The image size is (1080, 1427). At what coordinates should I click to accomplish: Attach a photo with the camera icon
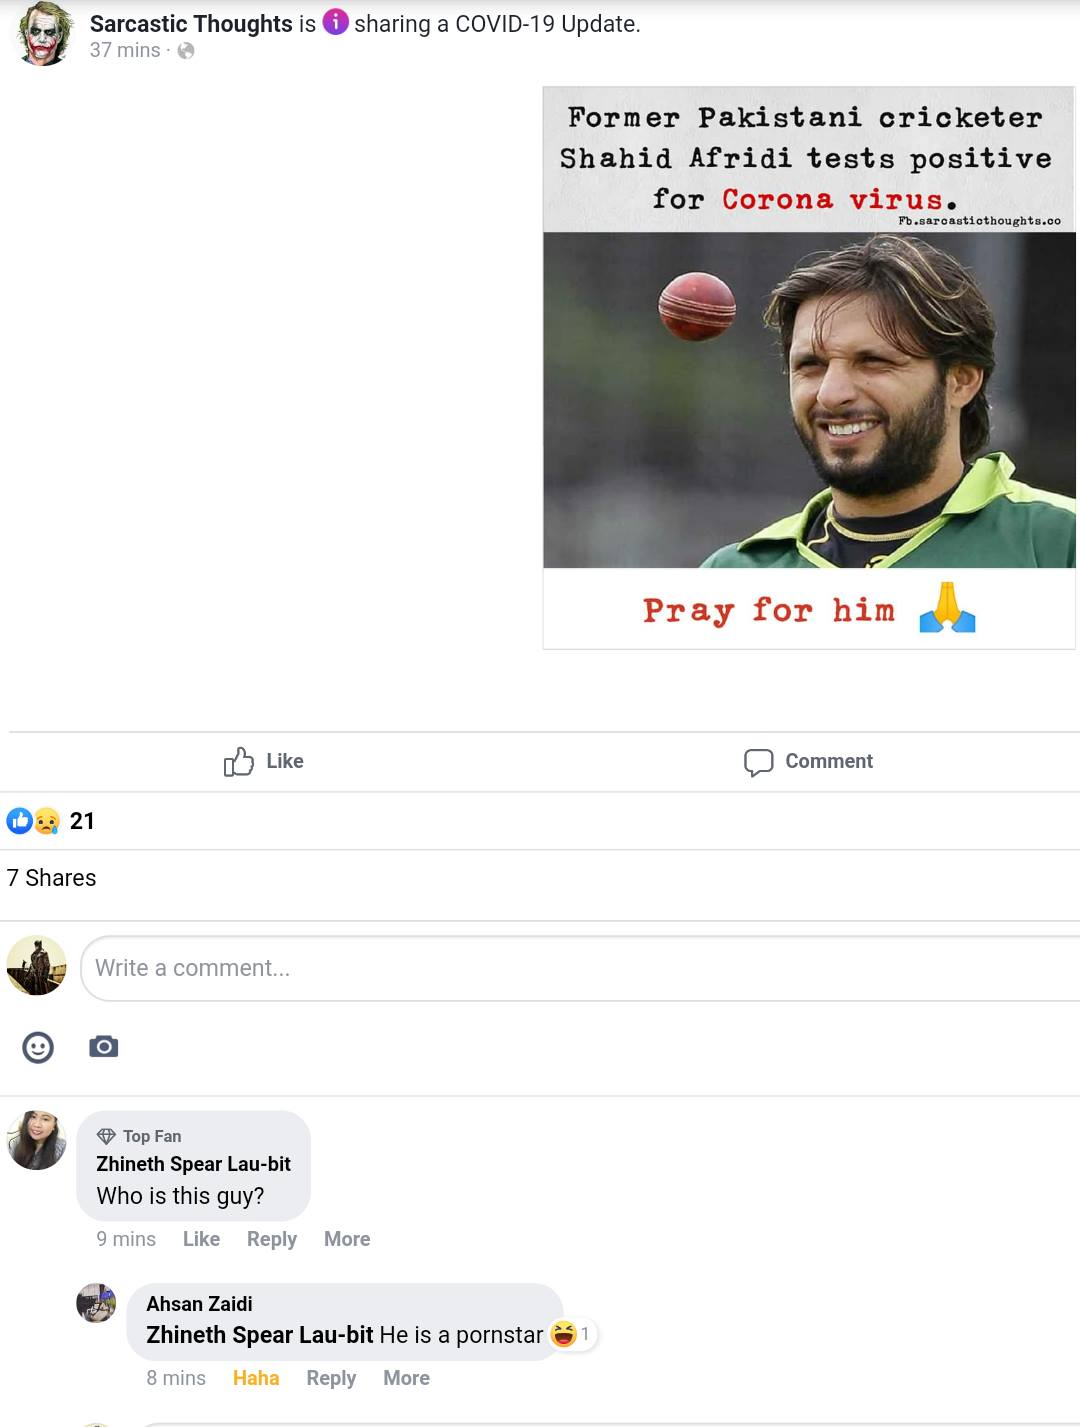click(x=104, y=1047)
